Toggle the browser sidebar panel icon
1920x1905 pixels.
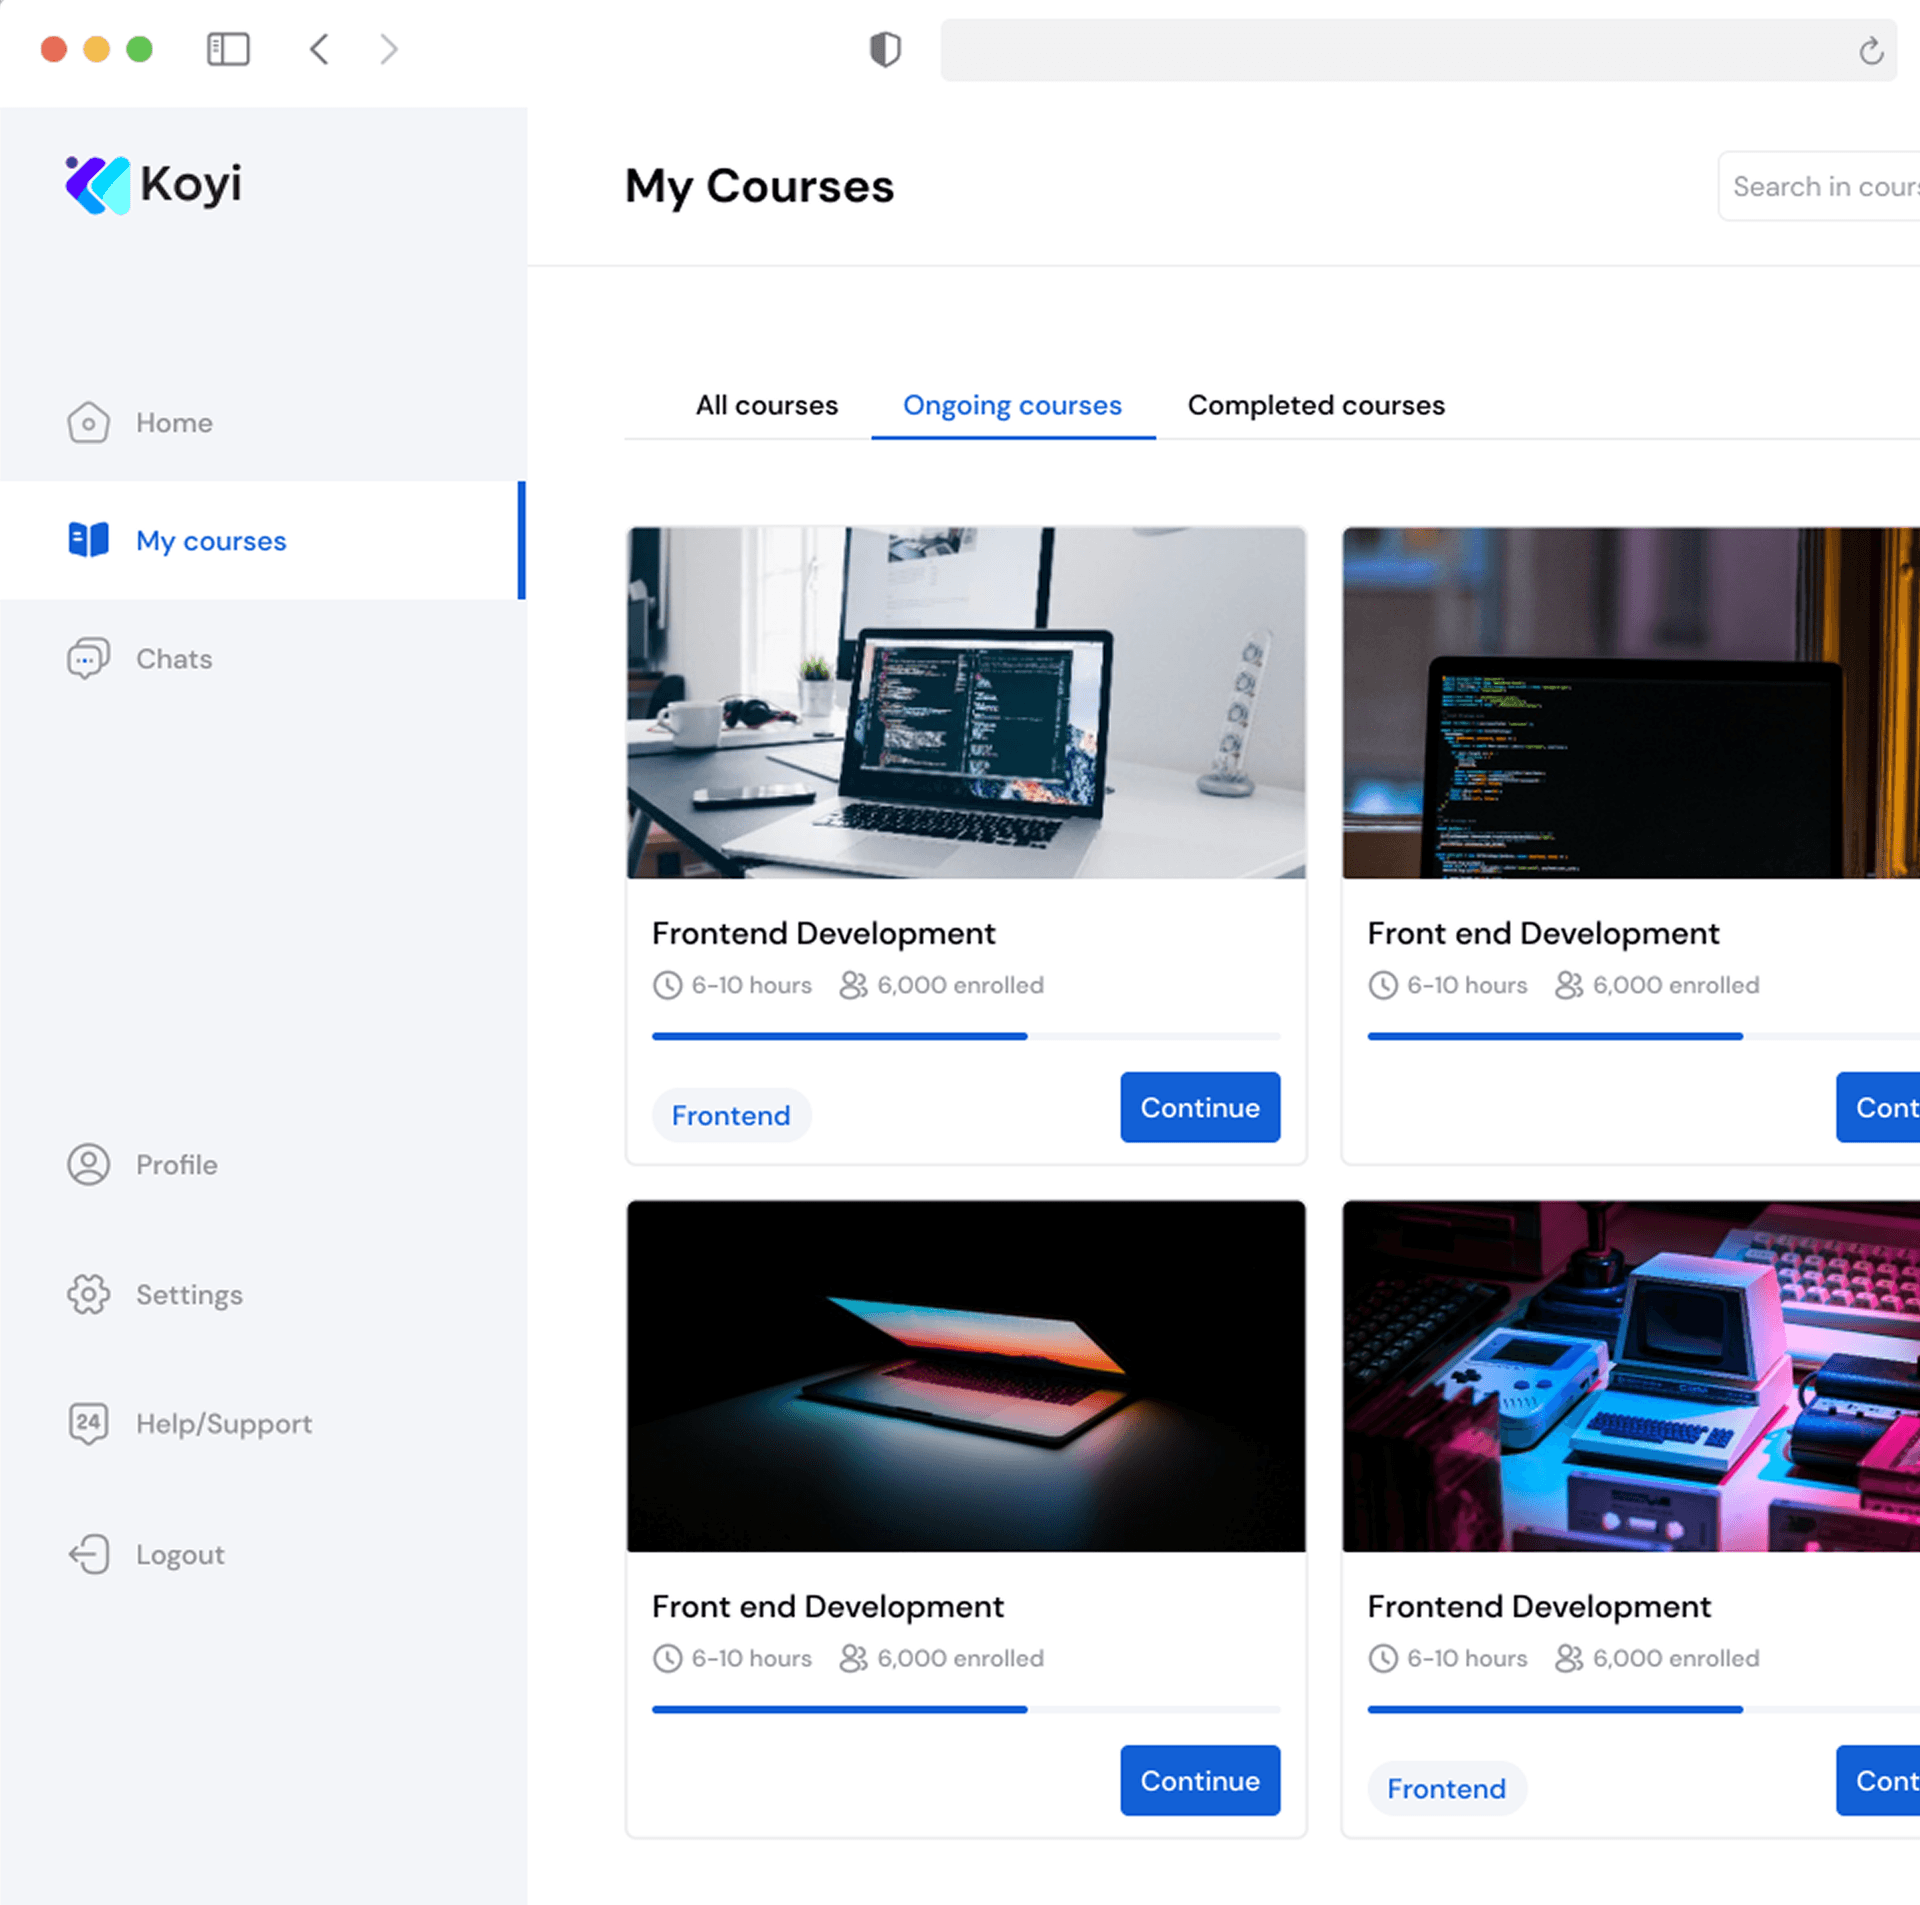click(x=227, y=49)
